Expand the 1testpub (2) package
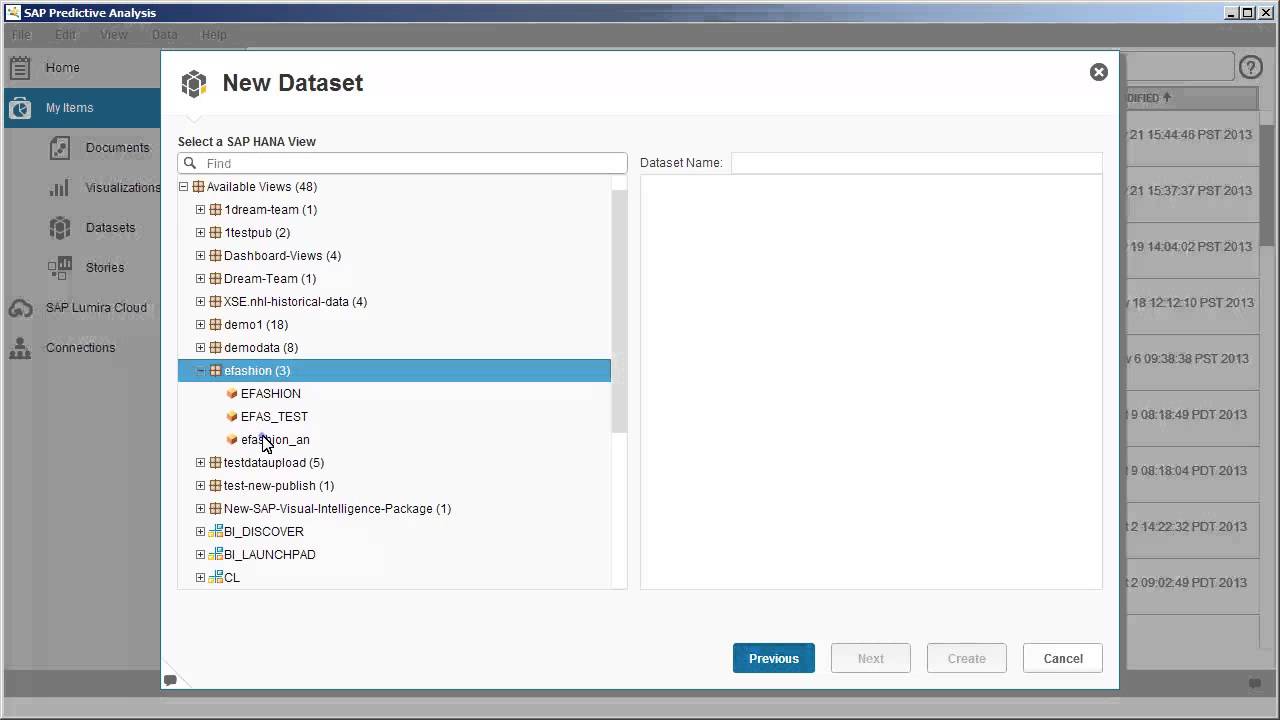The image size is (1280, 720). click(x=201, y=233)
